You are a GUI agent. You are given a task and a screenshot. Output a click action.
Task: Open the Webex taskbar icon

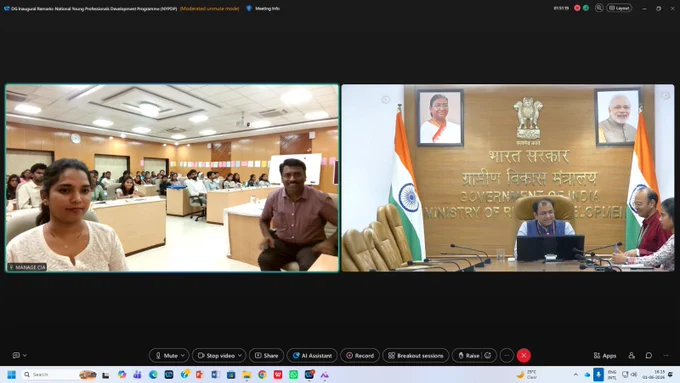coord(309,374)
